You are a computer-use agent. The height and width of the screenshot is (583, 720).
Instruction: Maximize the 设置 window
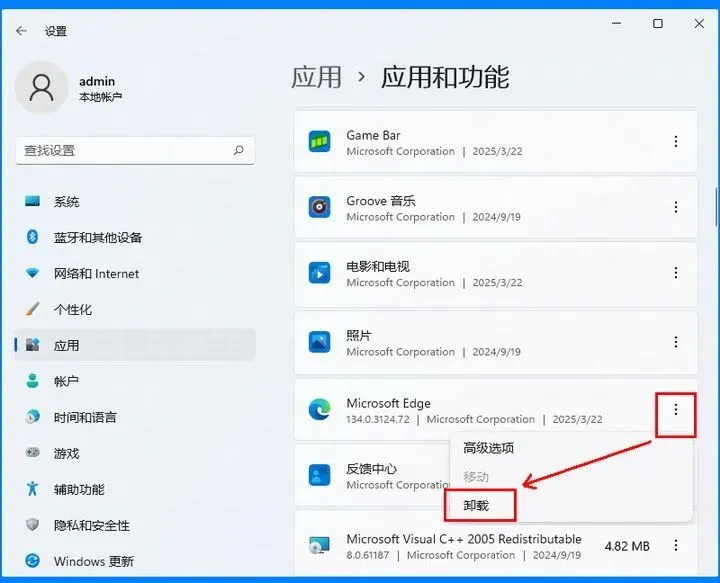(x=658, y=23)
